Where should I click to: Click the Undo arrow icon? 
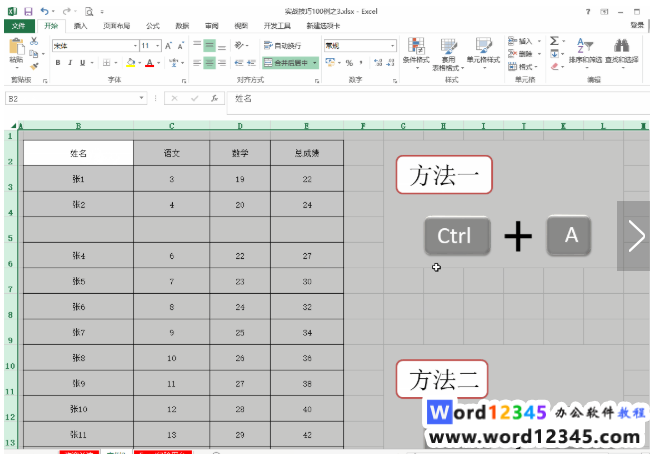click(x=44, y=11)
